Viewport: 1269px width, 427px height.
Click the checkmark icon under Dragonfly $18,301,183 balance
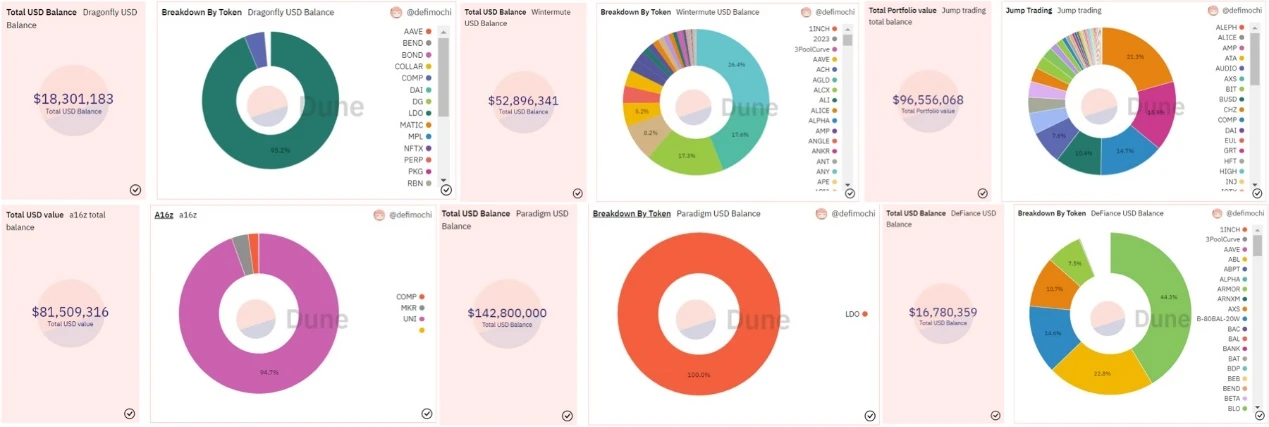[135, 190]
